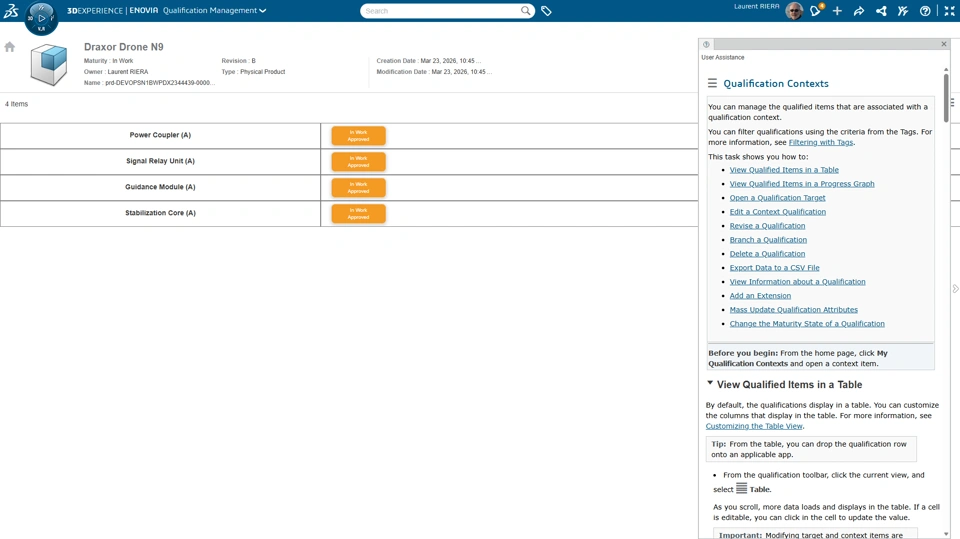
Task: Open Laurent RIERA's profile avatar
Action: 794,11
